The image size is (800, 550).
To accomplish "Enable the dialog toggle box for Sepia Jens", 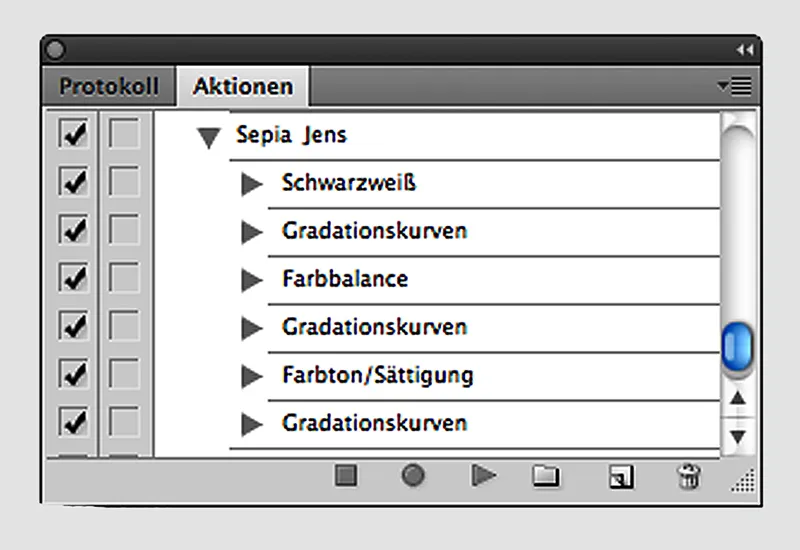I will 124,134.
